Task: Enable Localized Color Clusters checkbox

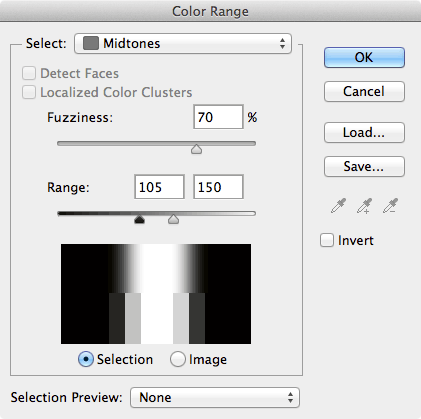Action: click(29, 92)
